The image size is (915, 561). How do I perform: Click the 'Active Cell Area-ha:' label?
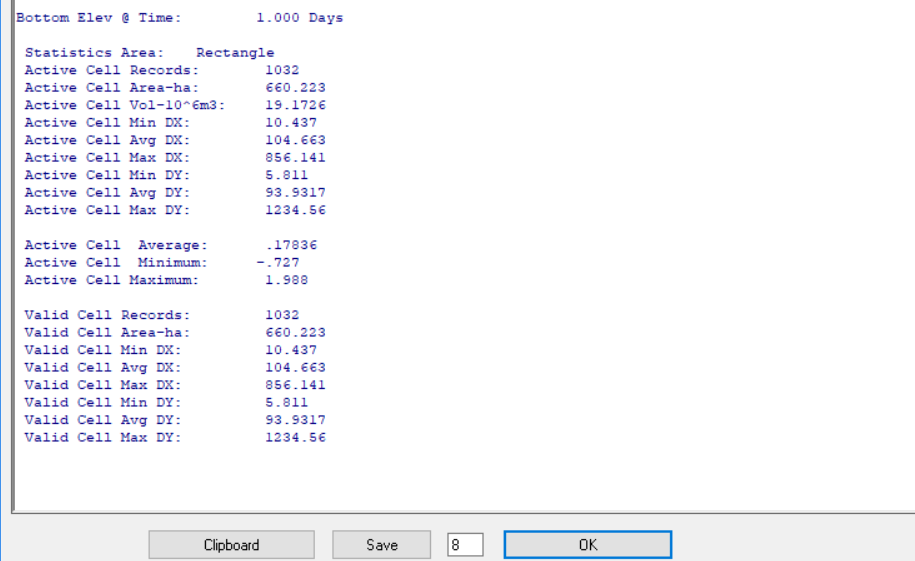[x=112, y=88]
